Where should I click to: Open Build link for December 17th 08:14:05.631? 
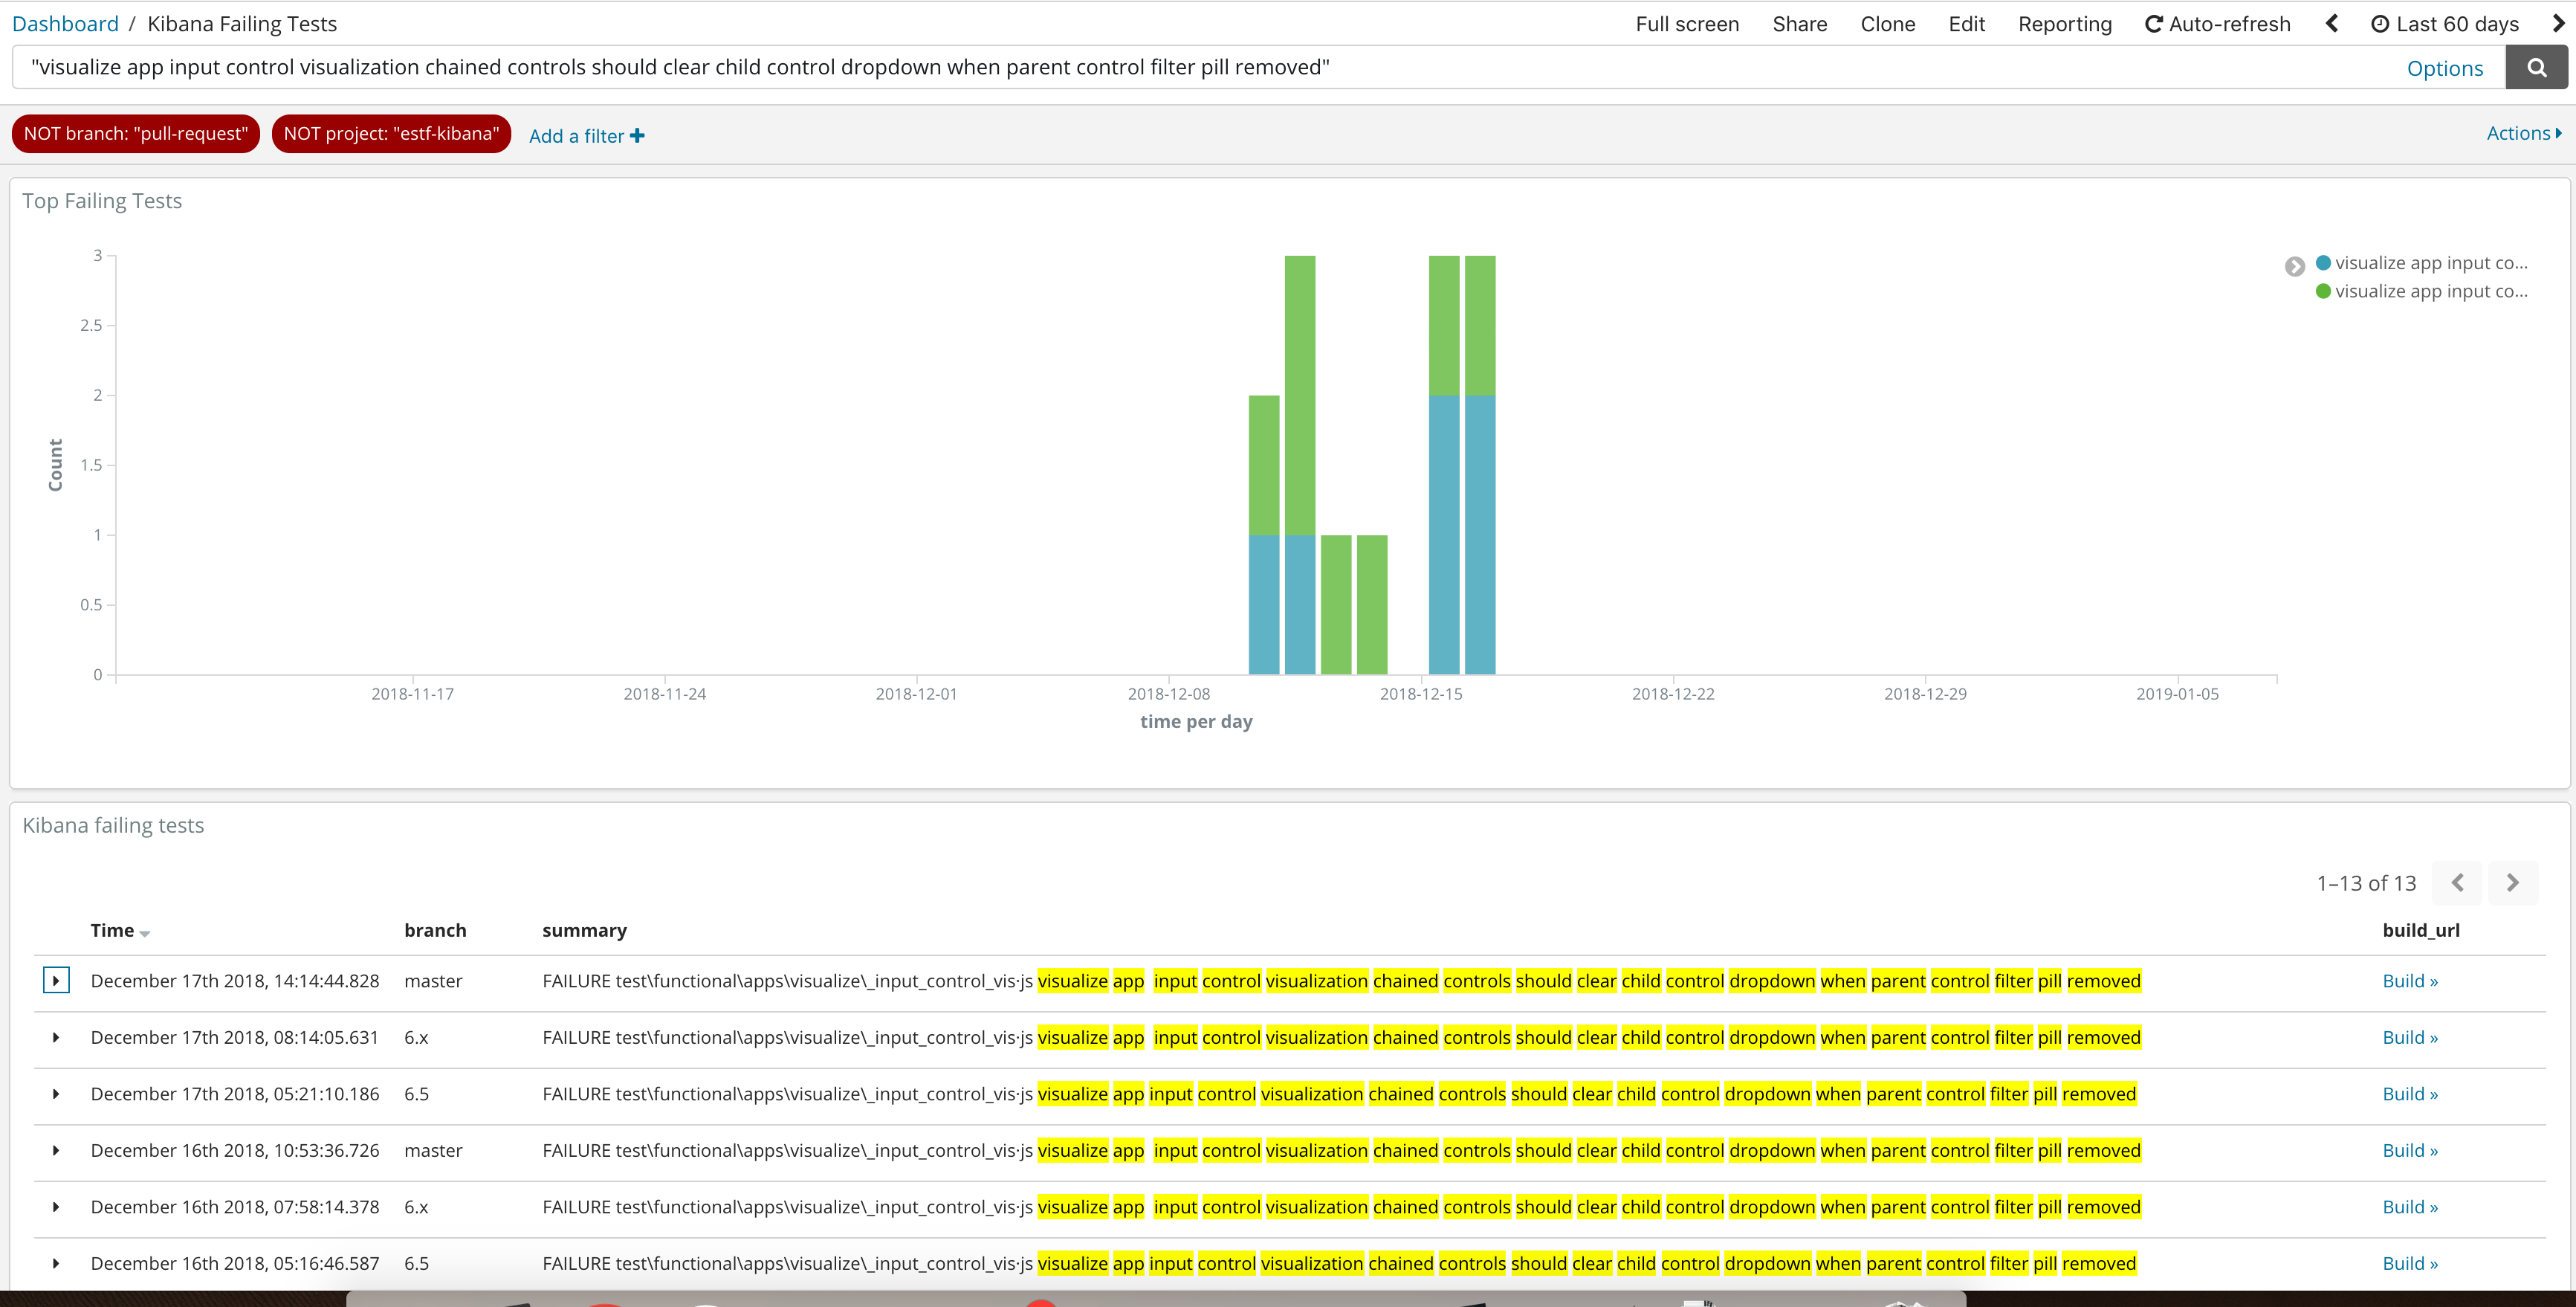2410,1038
